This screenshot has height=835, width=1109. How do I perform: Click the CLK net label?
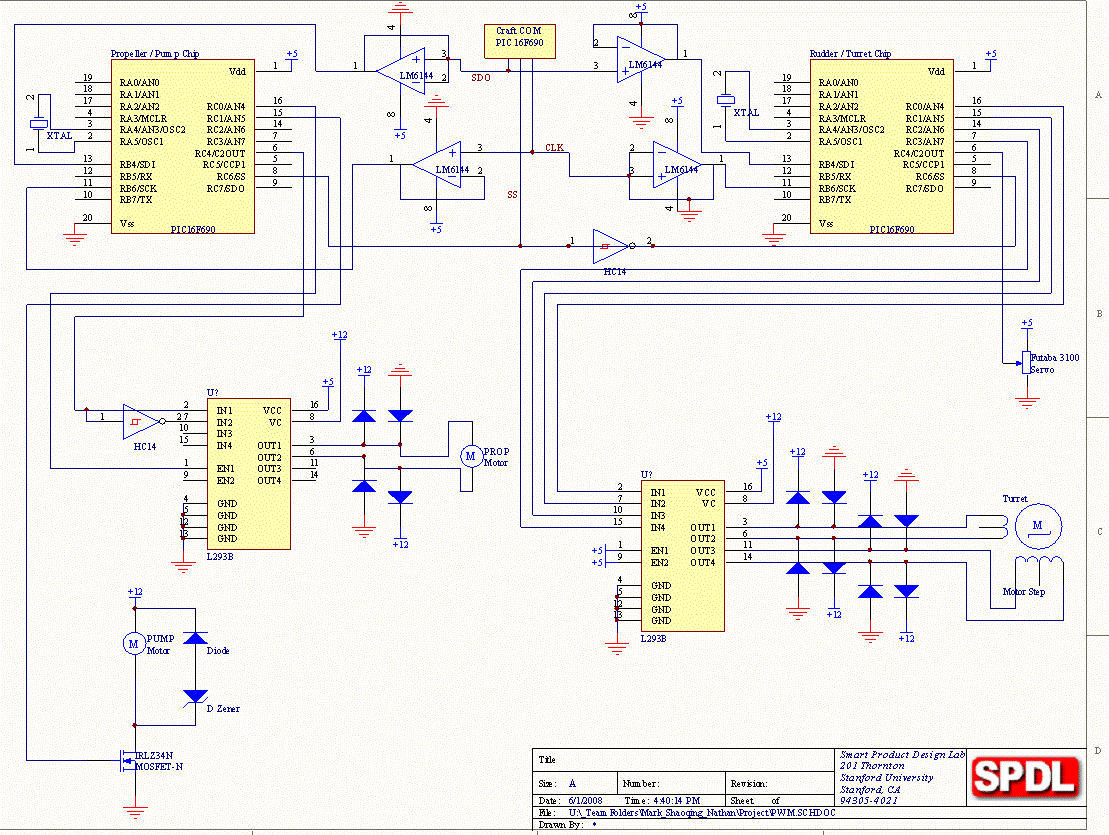[x=554, y=148]
